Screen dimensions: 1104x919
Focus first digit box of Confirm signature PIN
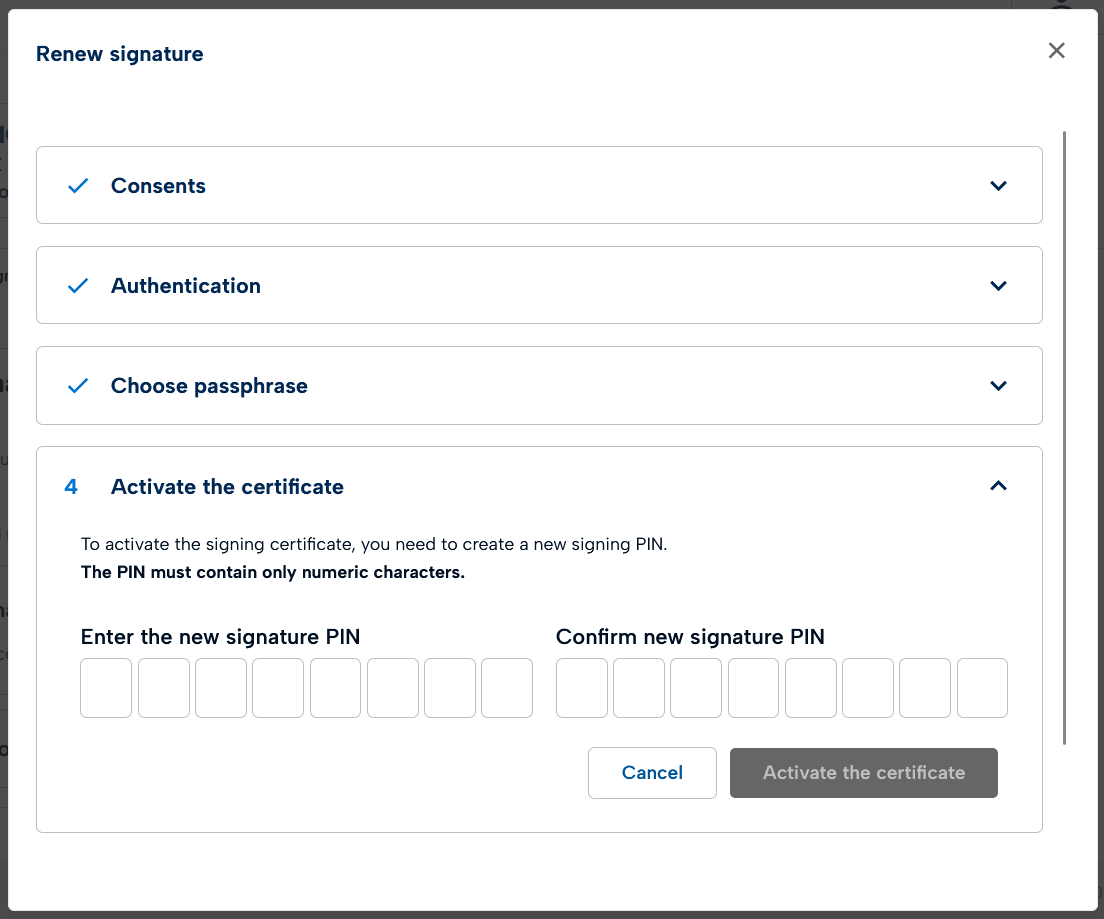[582, 688]
